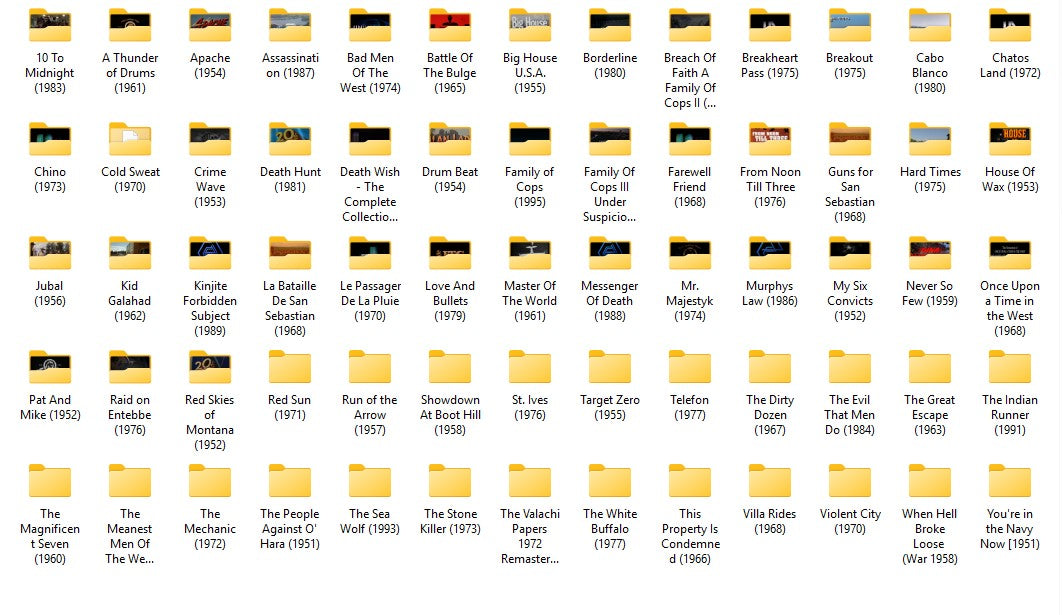Select the Crime Wave (1953) folder icon
Viewport: 1062px width, 615px height.
tap(210, 140)
